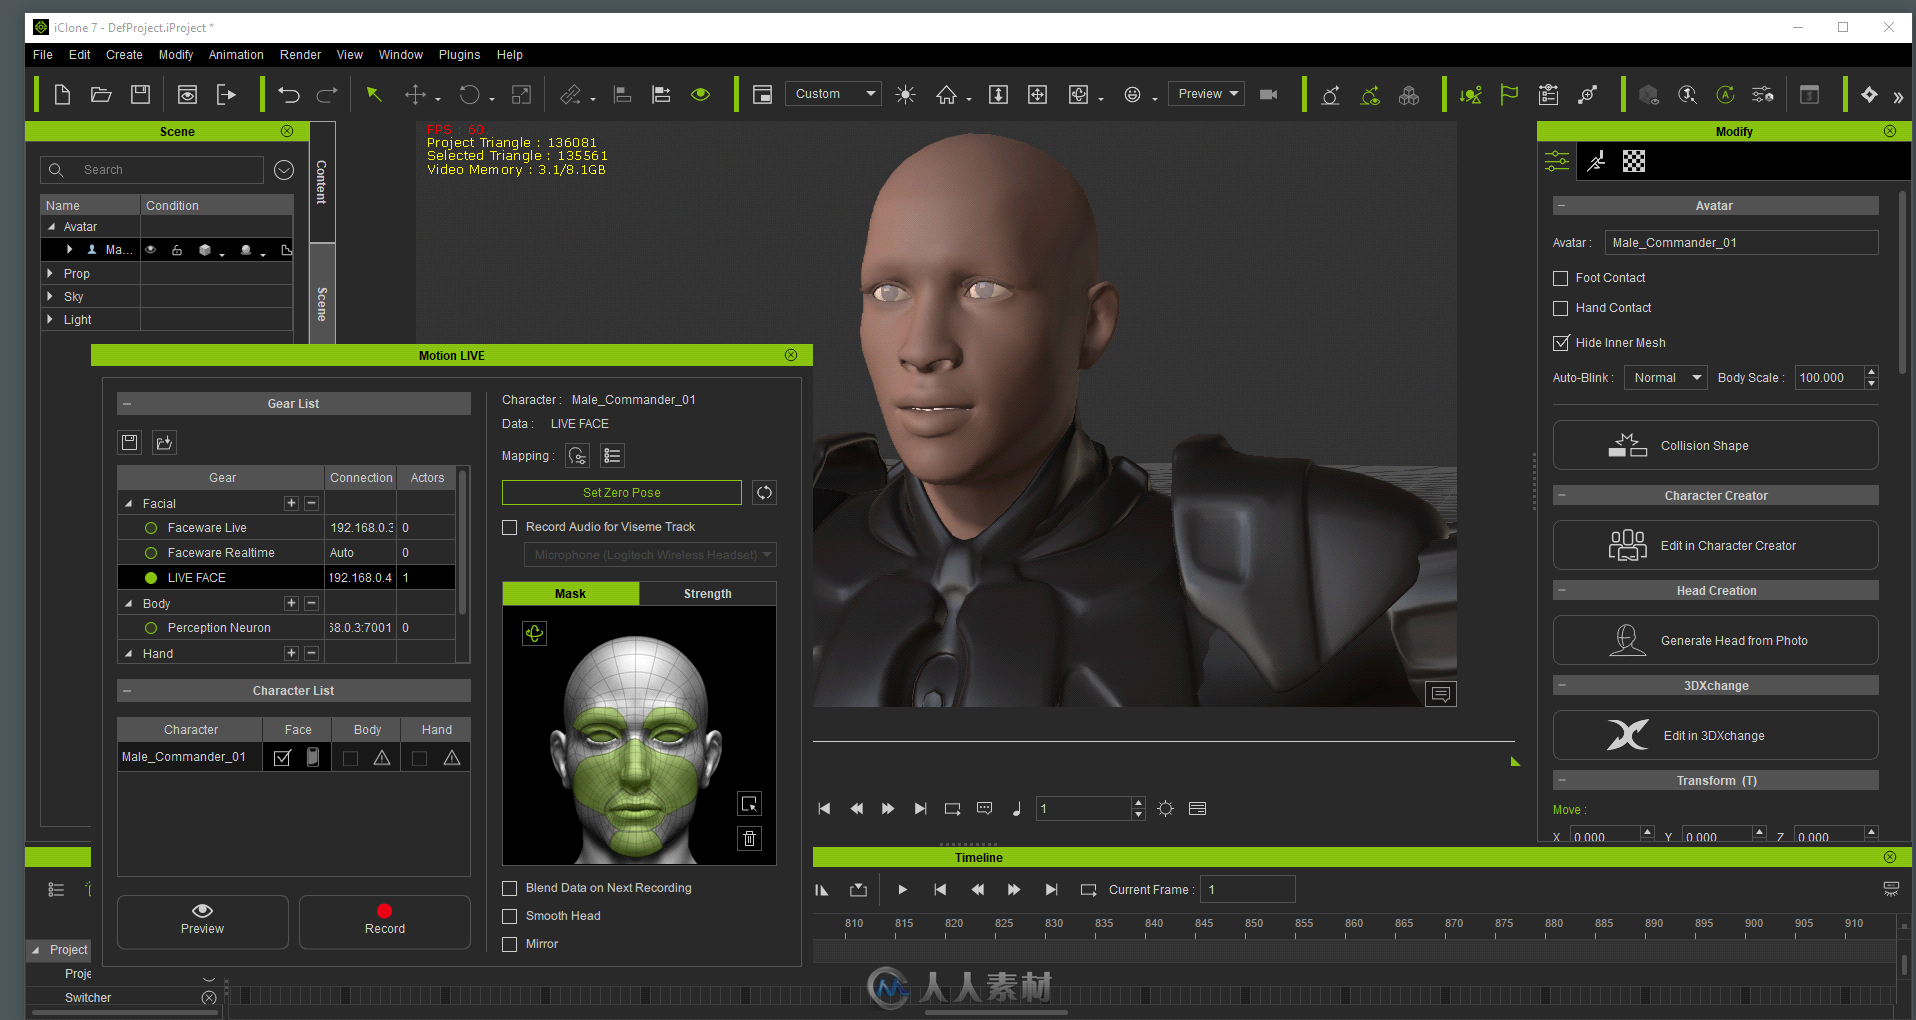Open the Auto-Blink Normal dropdown
Image resolution: width=1916 pixels, height=1020 pixels.
[x=1665, y=378]
